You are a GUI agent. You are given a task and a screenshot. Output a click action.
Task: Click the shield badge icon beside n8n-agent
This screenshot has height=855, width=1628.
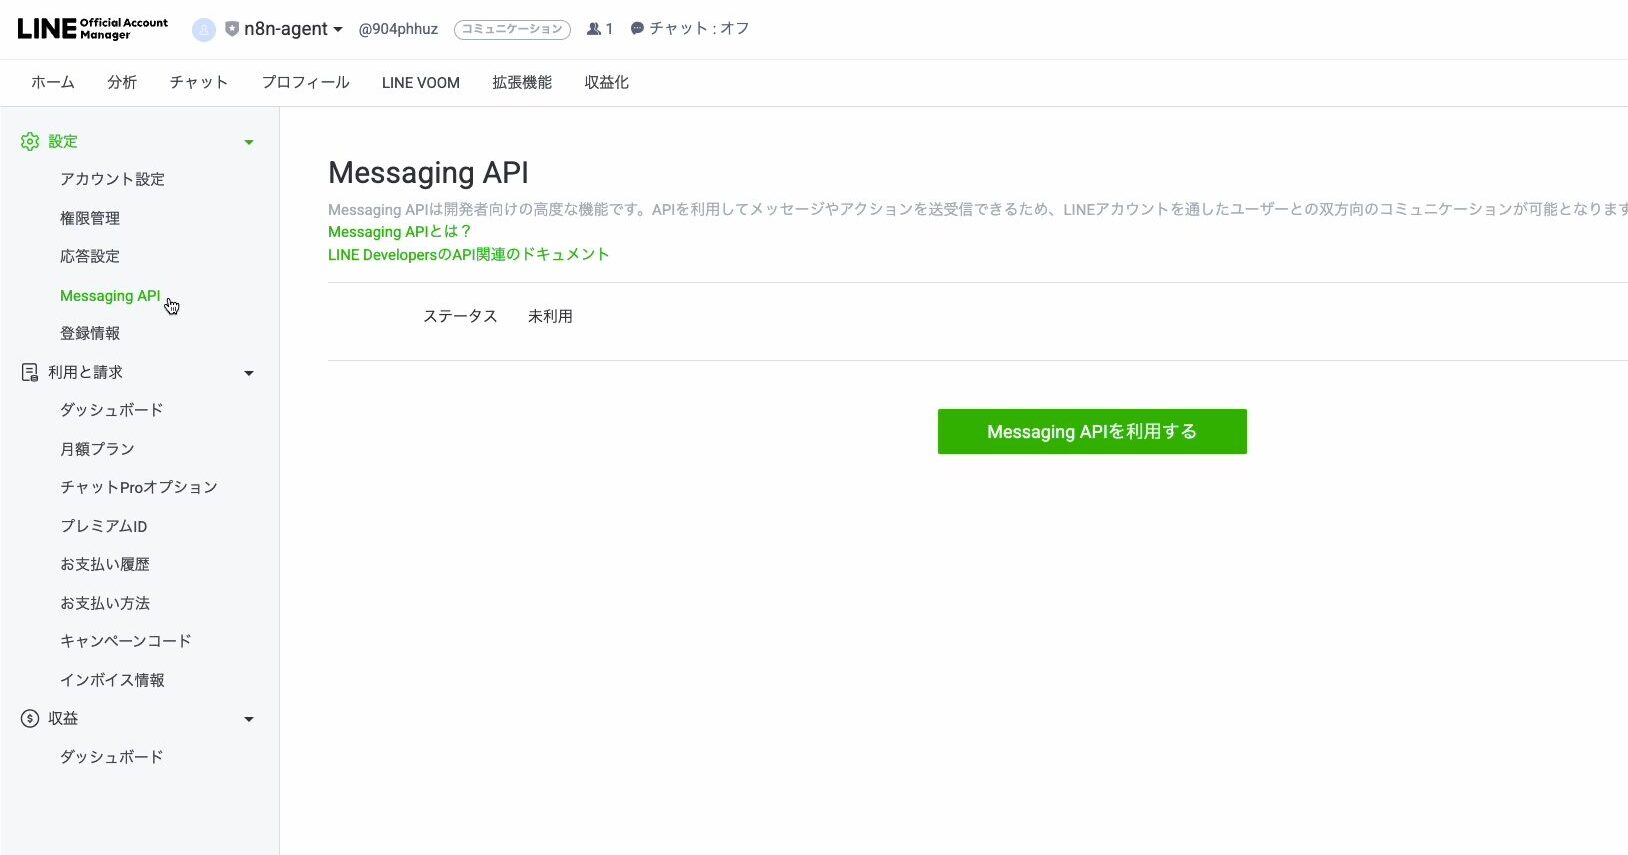(x=232, y=29)
